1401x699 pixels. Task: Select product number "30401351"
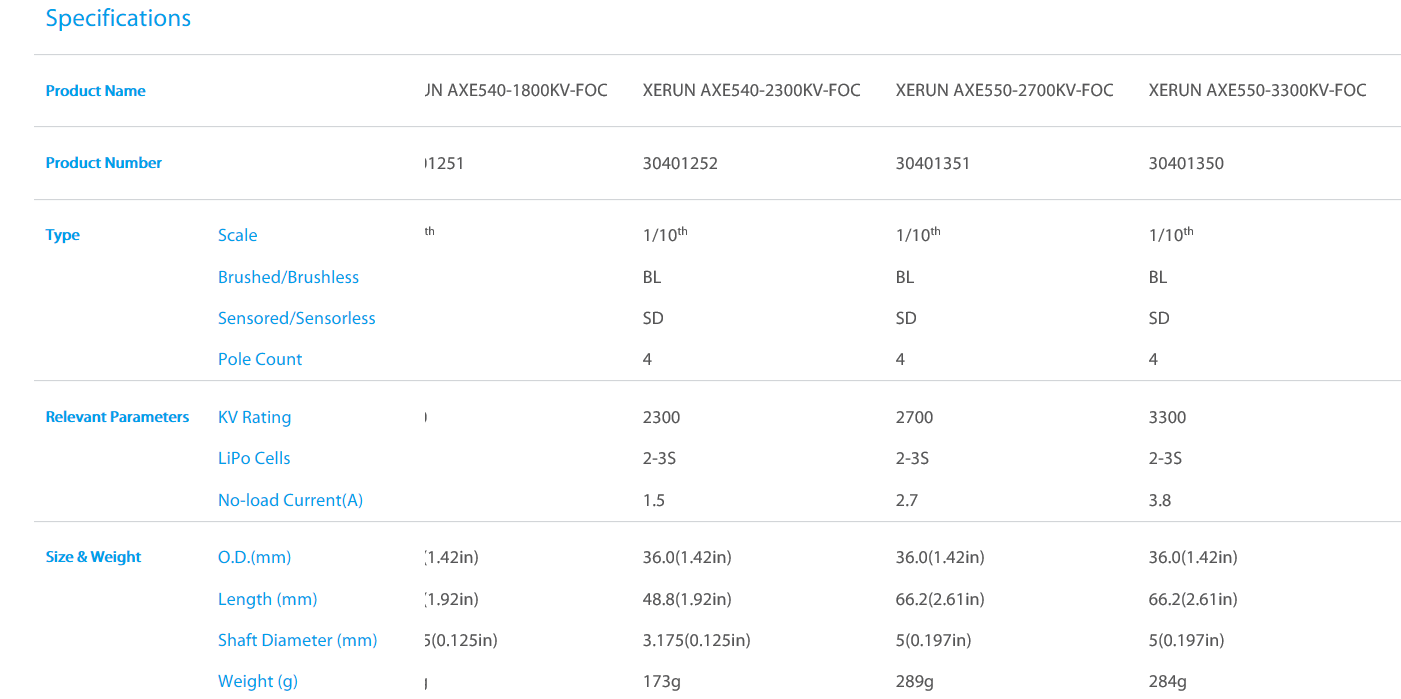pyautogui.click(x=933, y=163)
